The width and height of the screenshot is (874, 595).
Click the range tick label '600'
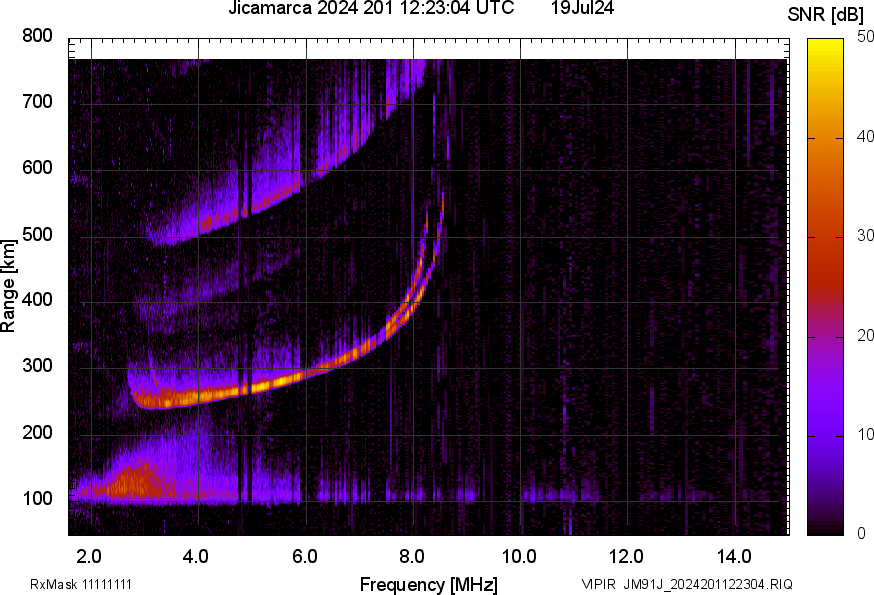pos(37,168)
